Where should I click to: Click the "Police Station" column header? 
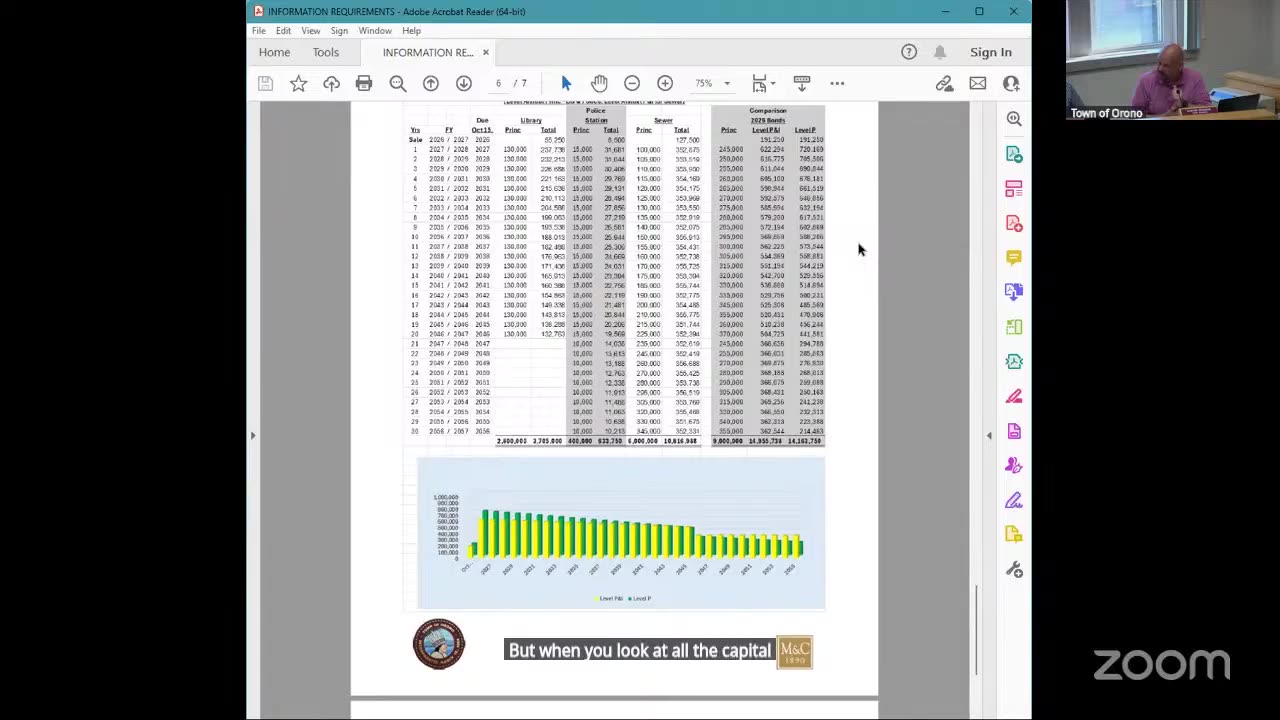pos(596,116)
